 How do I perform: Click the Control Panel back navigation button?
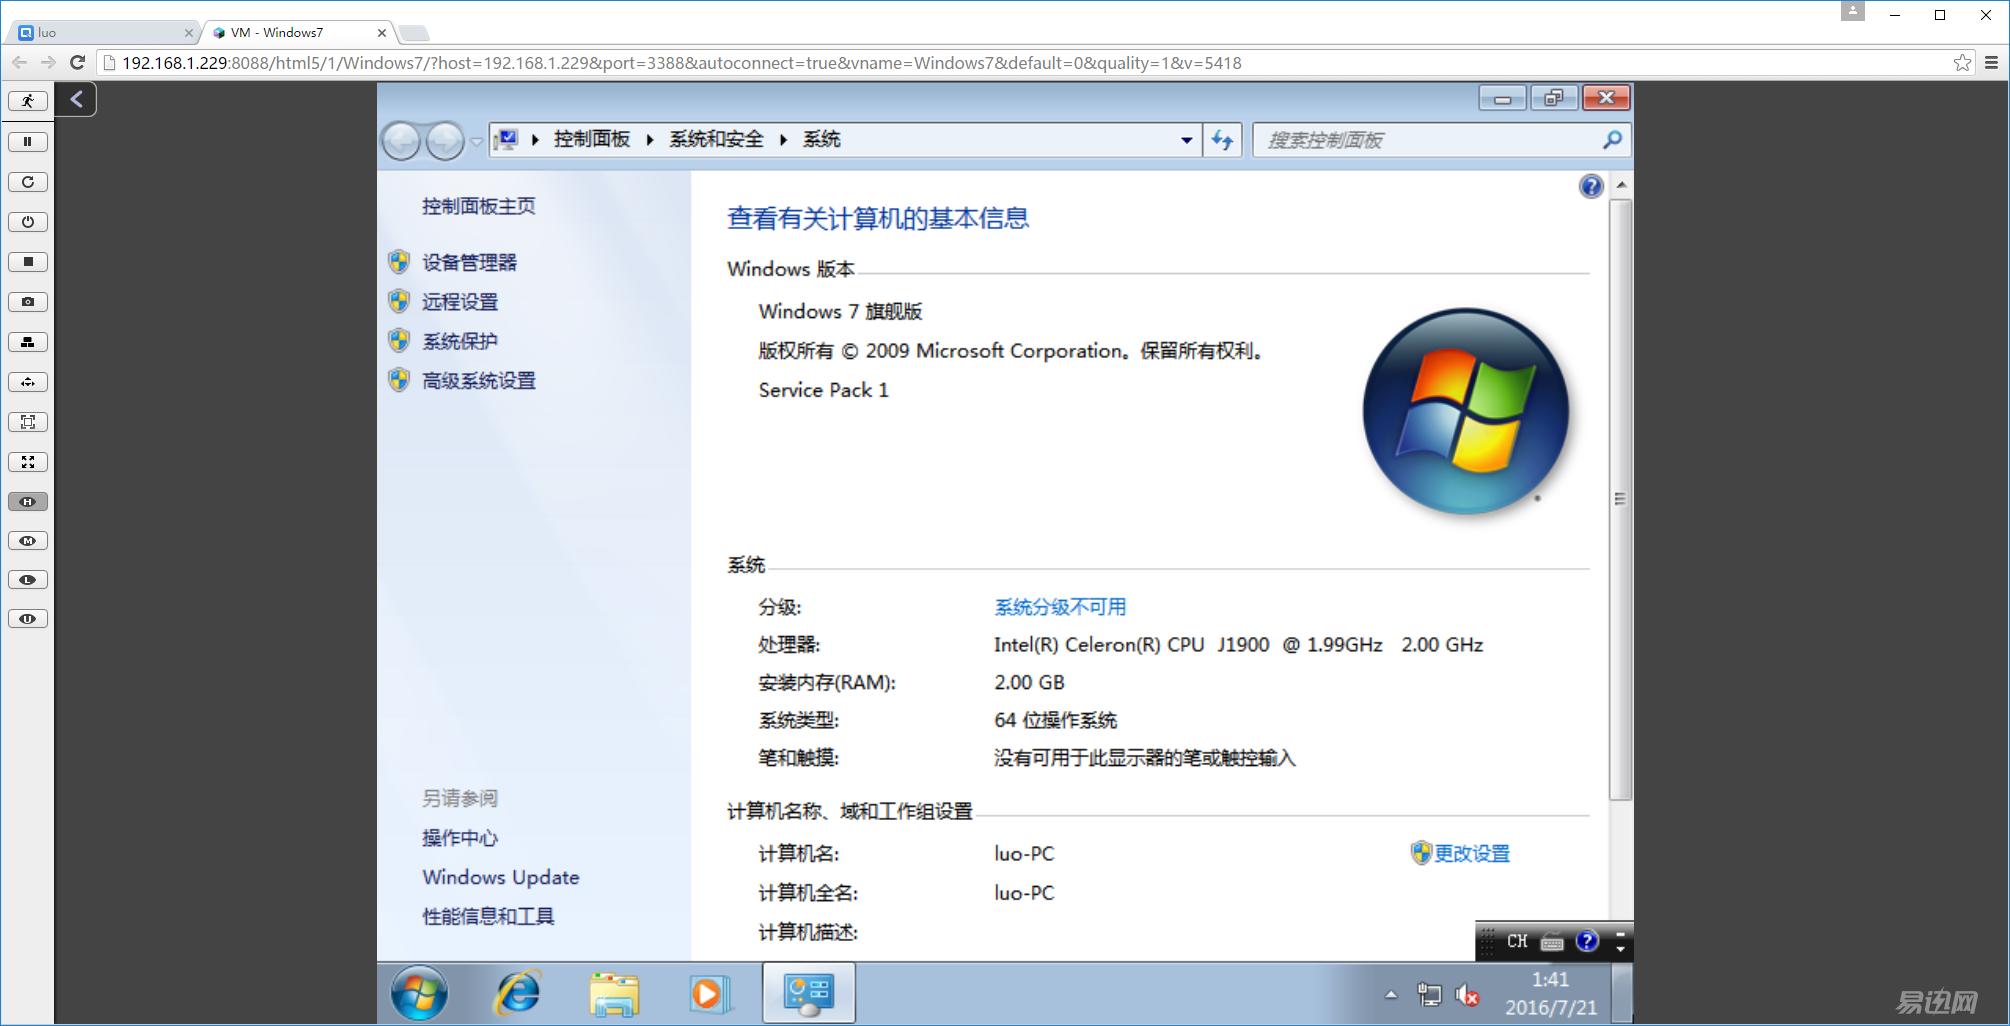402,140
